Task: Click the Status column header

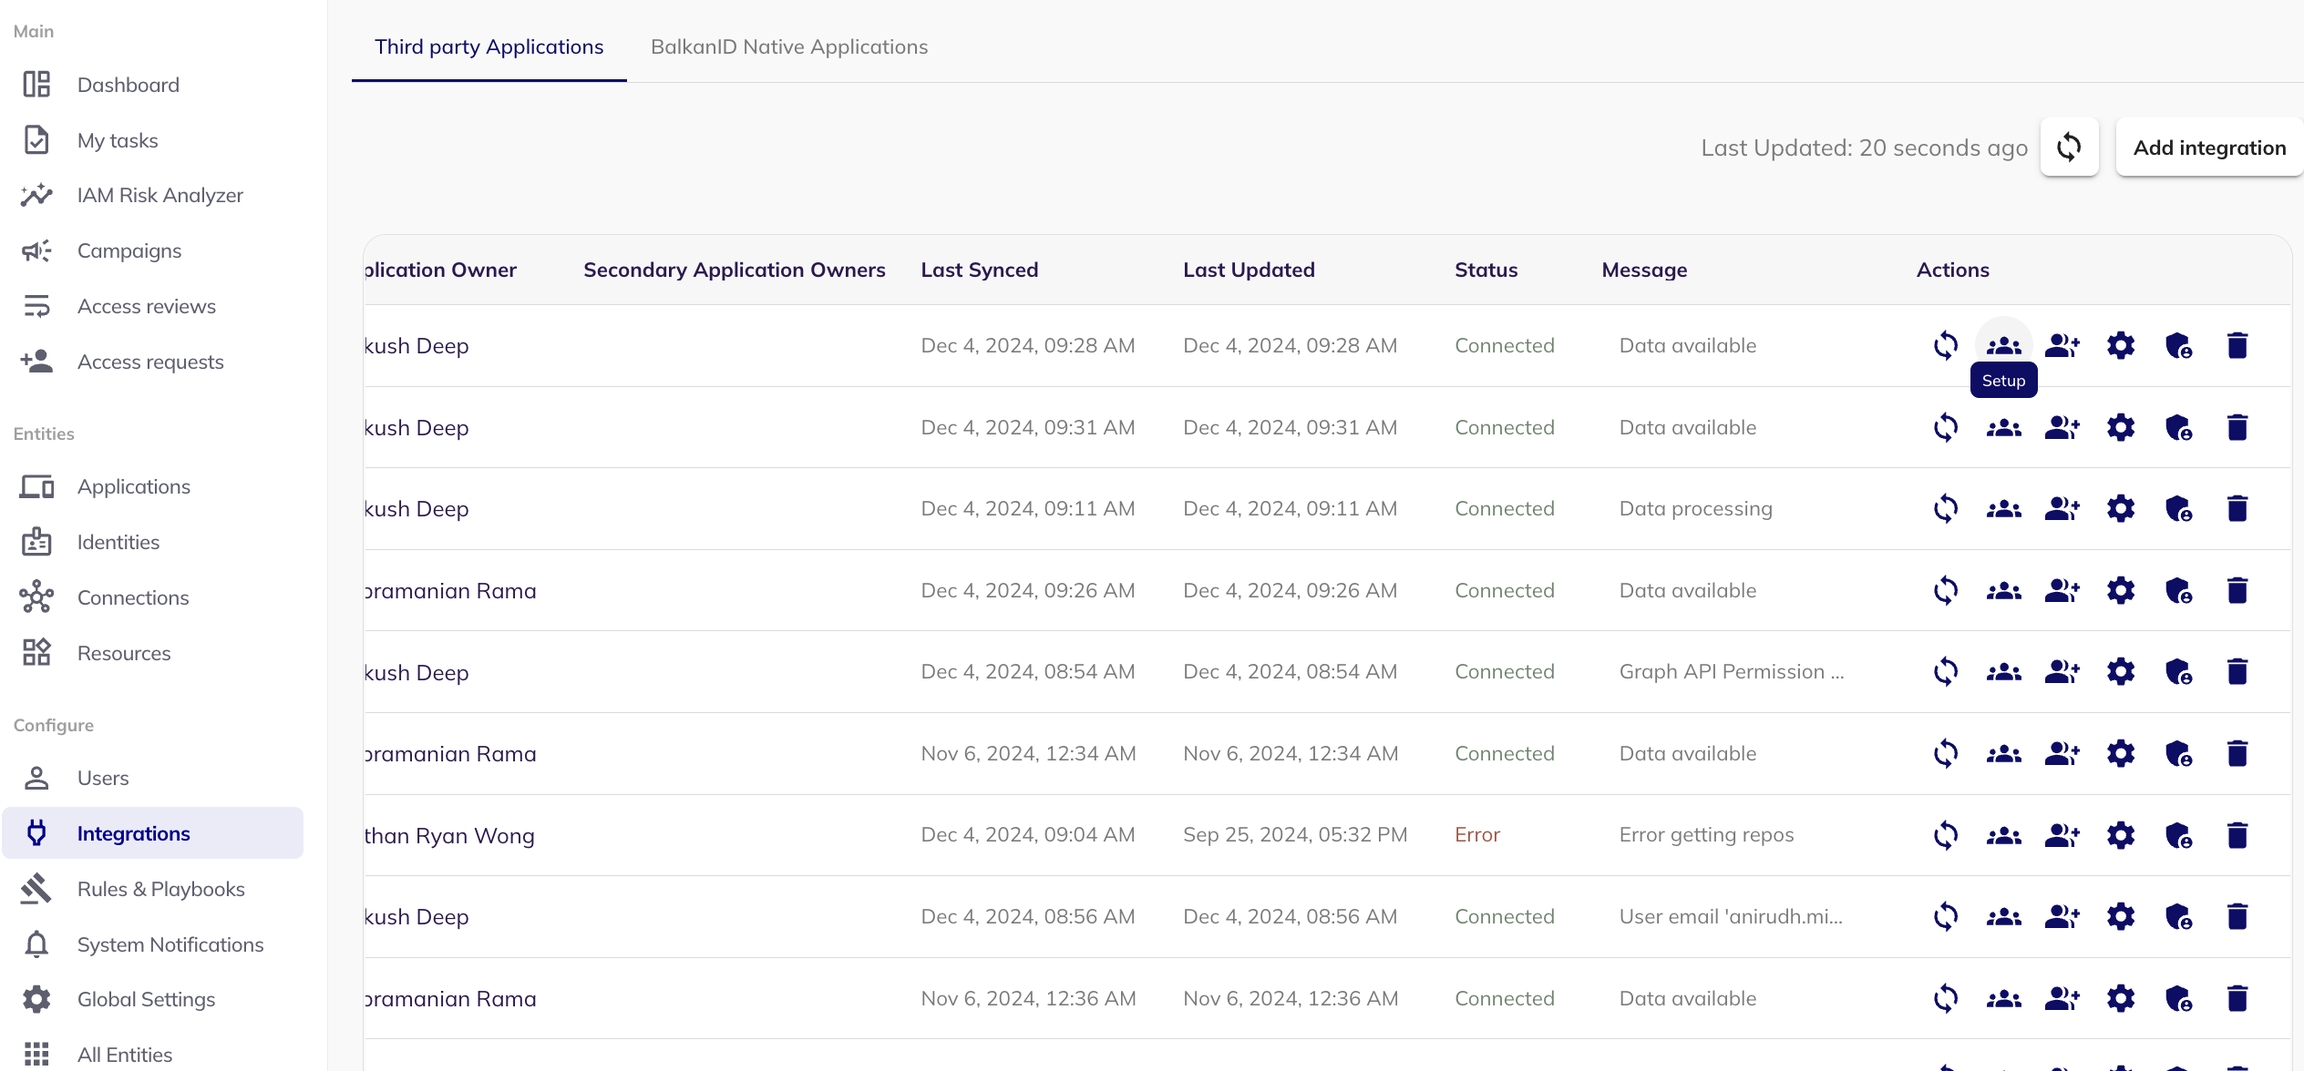Action: pyautogui.click(x=1485, y=270)
